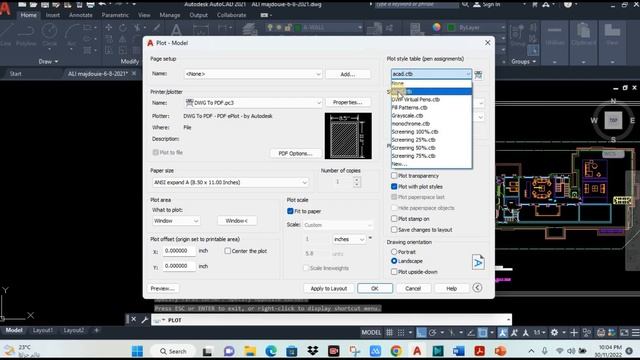This screenshot has width=640, height=360.
Task: Open Microsoft Word from taskbar
Action: (x=458, y=351)
